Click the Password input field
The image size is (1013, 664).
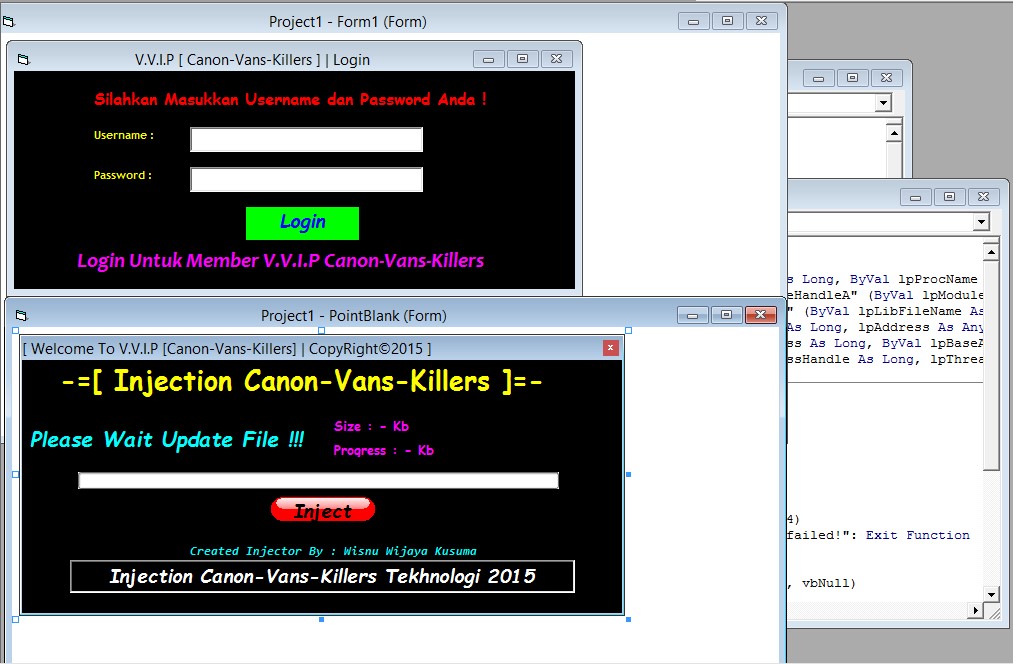coord(306,180)
